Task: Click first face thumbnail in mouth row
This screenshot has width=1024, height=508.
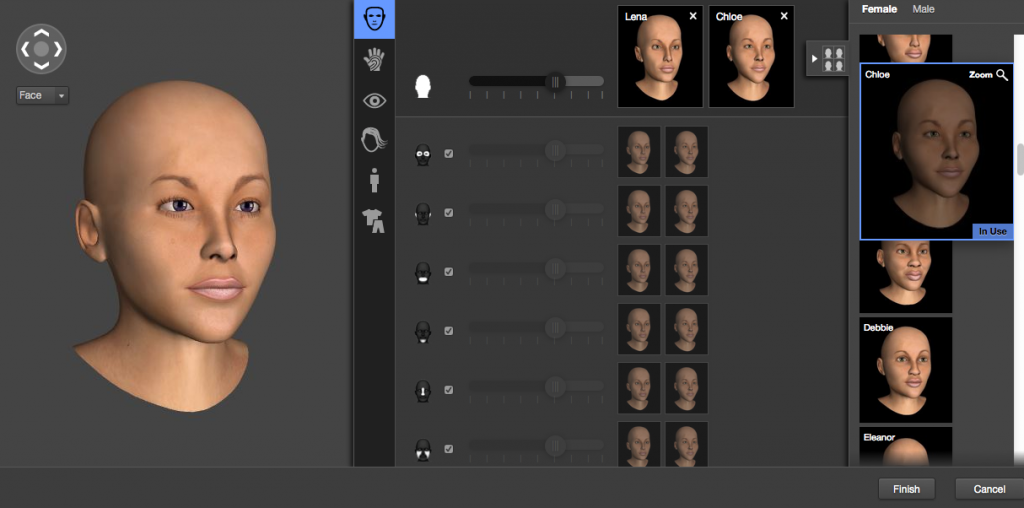Action: click(x=639, y=270)
